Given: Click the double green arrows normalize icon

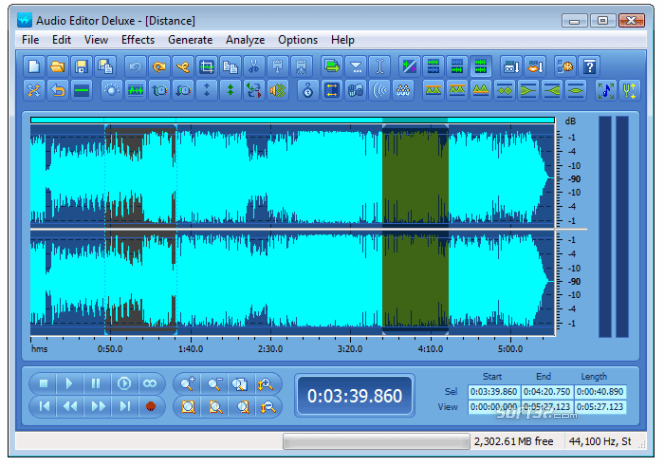Looking at the screenshot, I should [x=230, y=90].
